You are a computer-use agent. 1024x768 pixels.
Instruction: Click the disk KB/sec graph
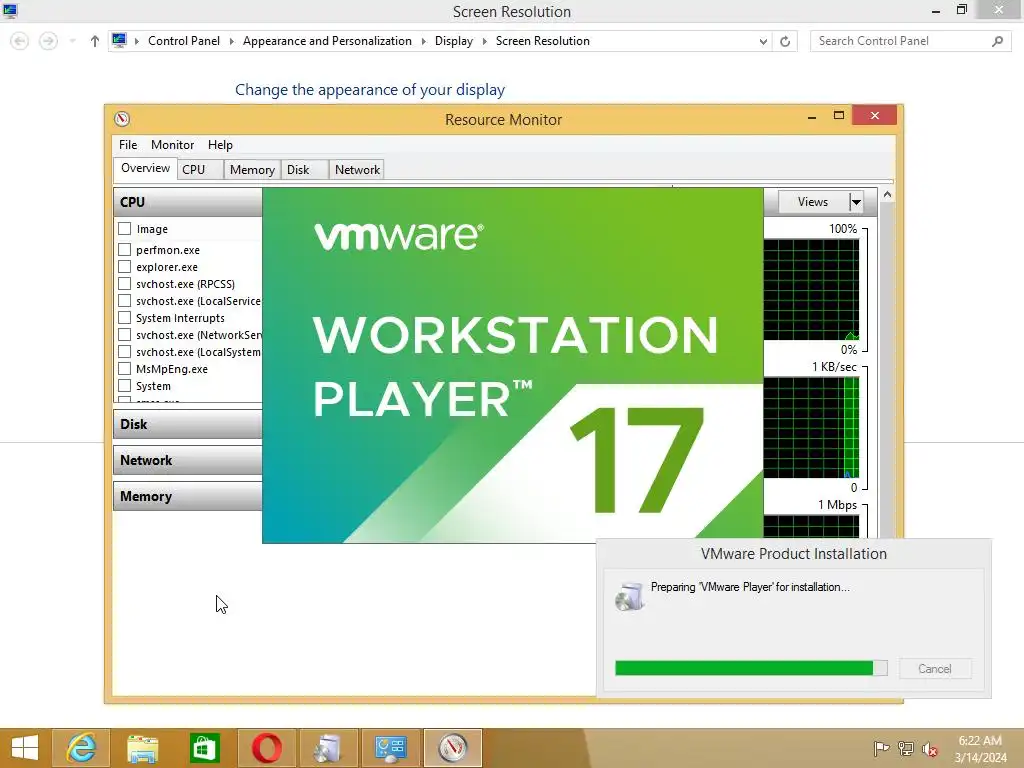(811, 427)
